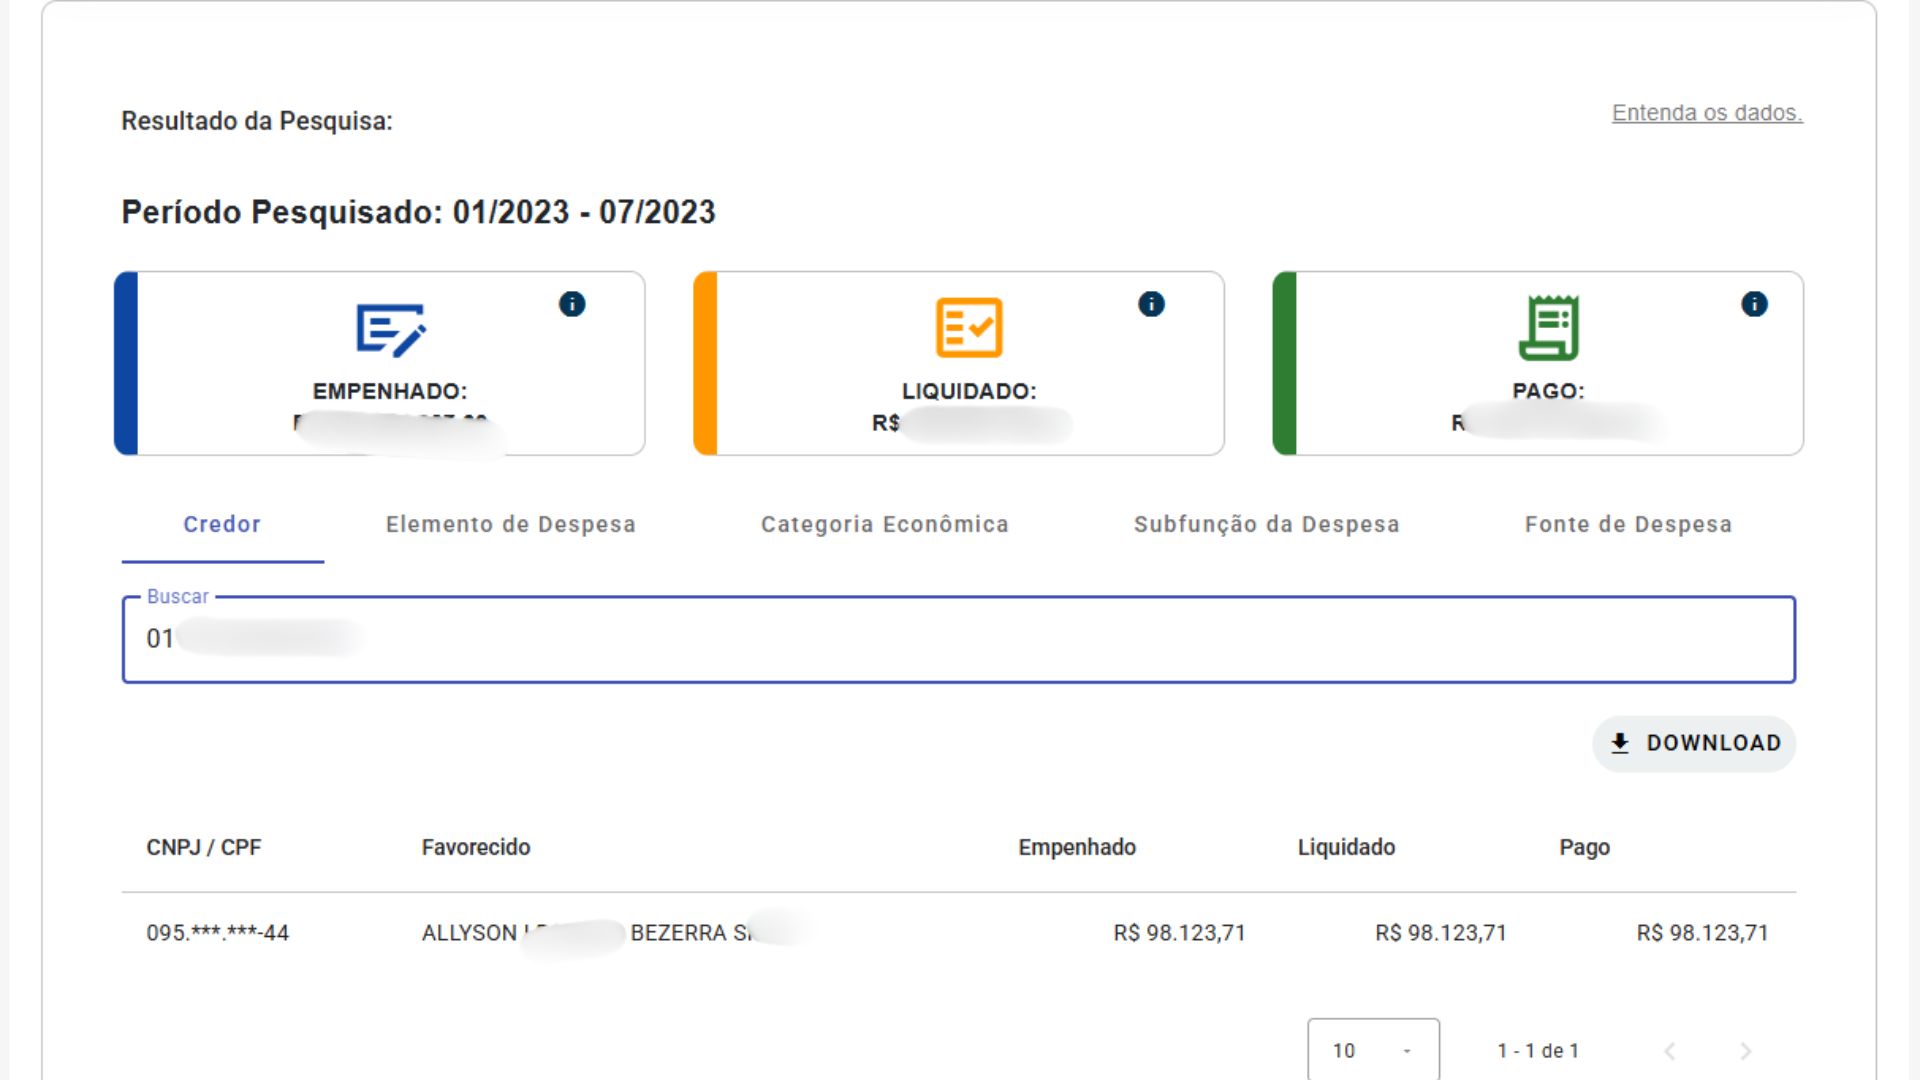1920x1080 pixels.
Task: Click the favorecido name starting with ALLYSON
Action: click(588, 933)
